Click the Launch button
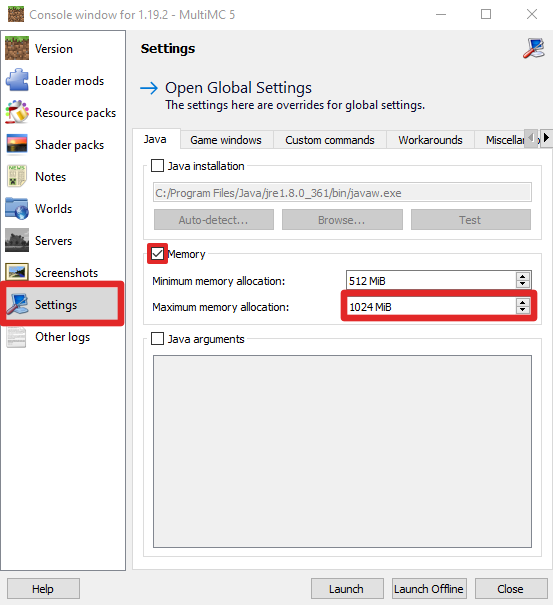The width and height of the screenshot is (553, 605). 347,589
